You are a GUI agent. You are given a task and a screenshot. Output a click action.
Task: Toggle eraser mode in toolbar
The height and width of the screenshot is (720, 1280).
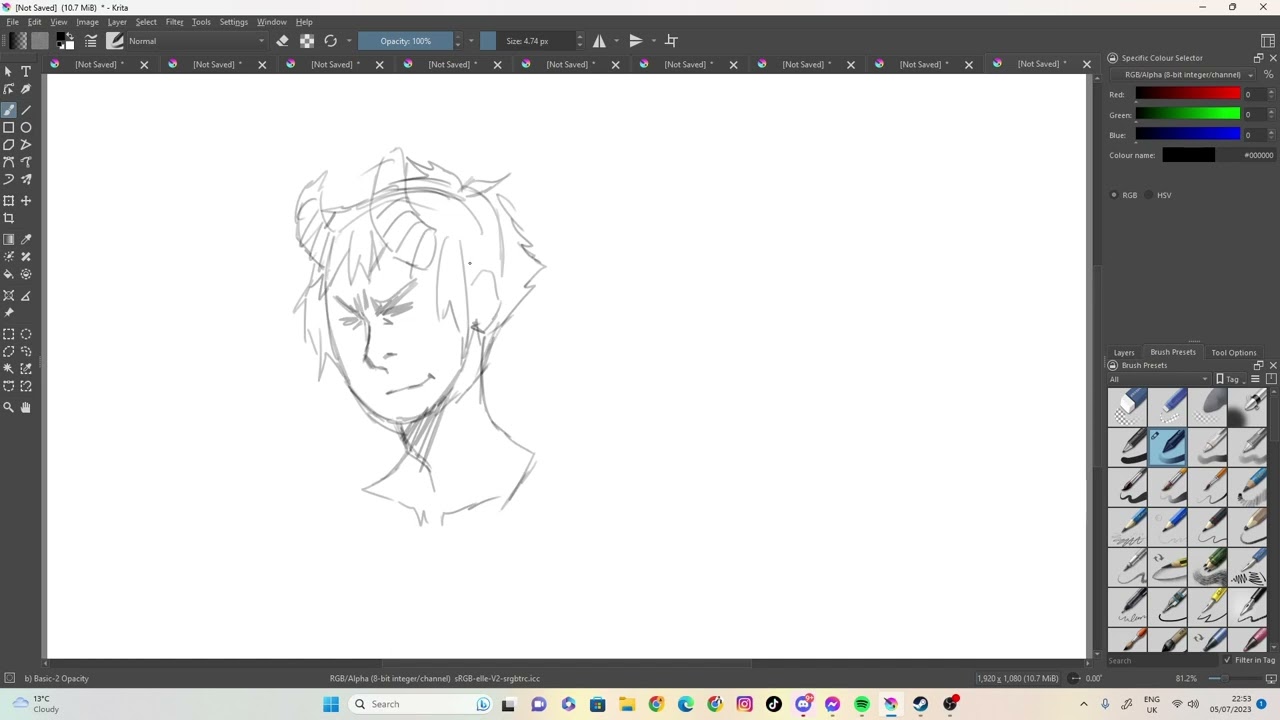point(282,41)
